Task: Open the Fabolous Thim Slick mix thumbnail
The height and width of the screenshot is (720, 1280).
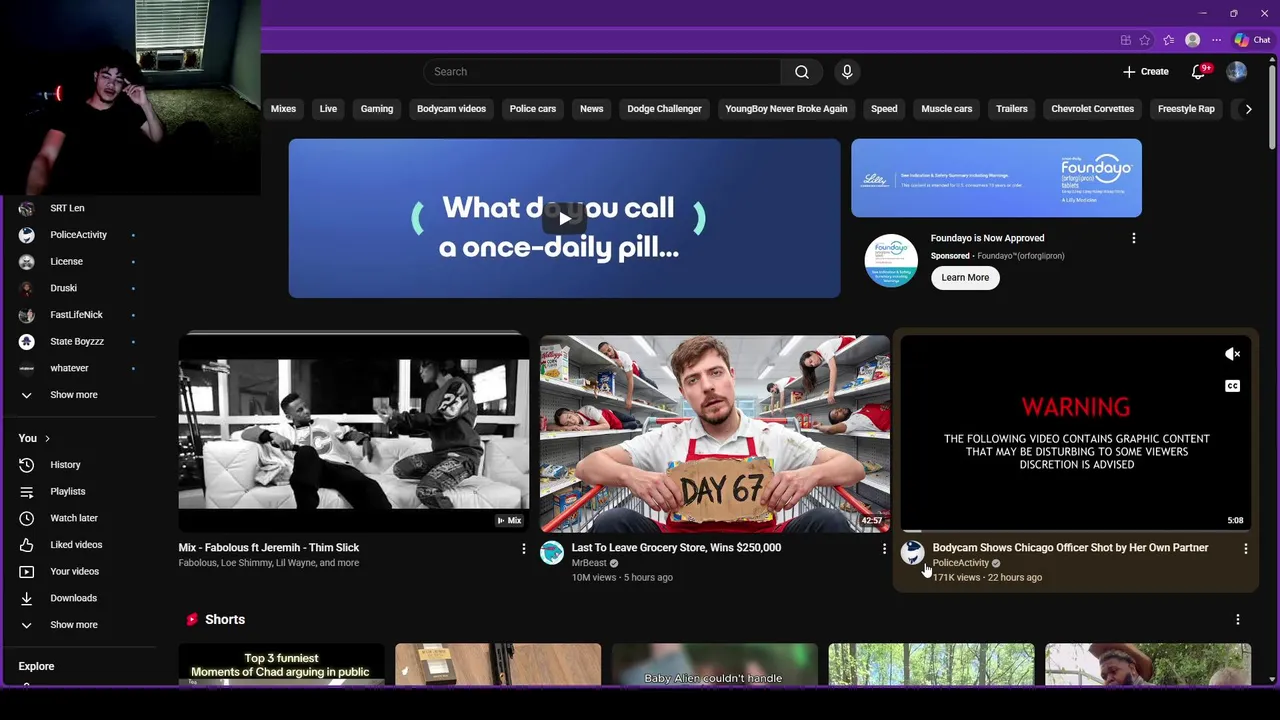Action: point(354,433)
